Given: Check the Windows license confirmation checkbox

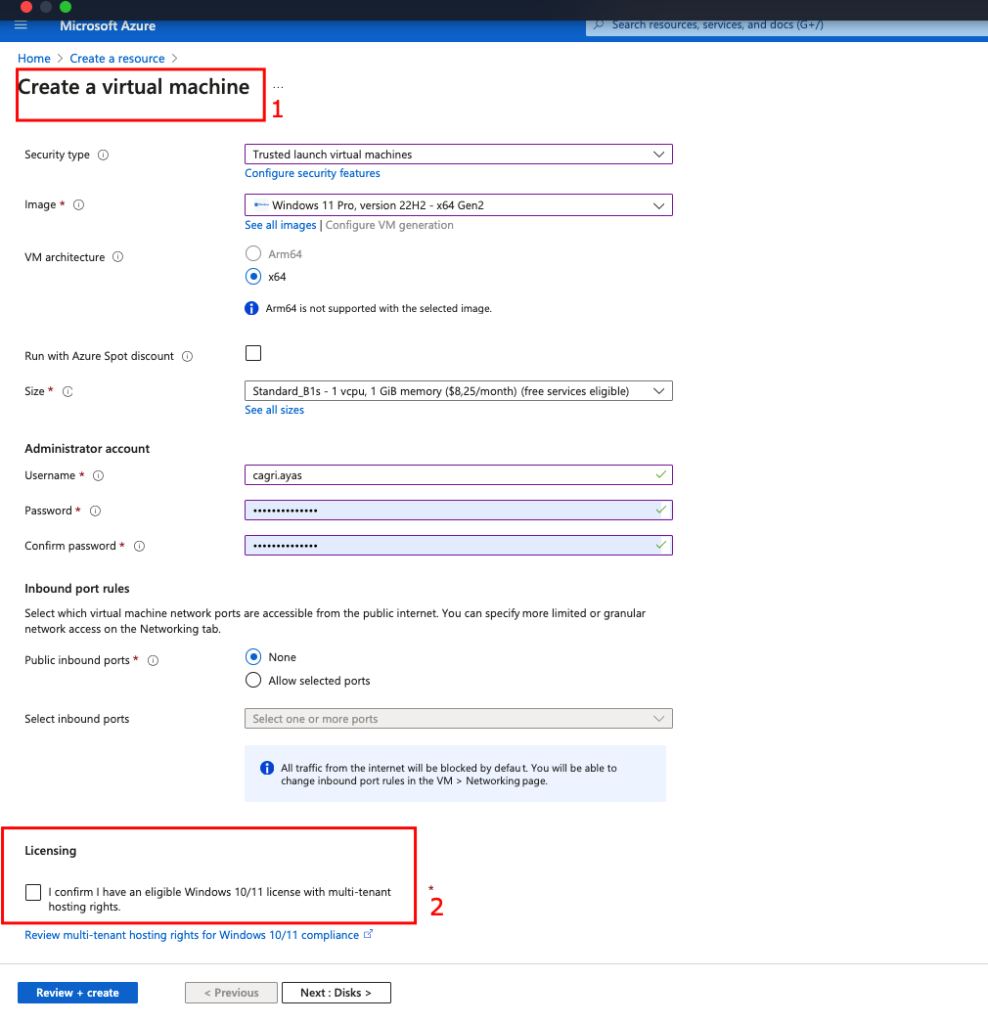Looking at the screenshot, I should [34, 892].
